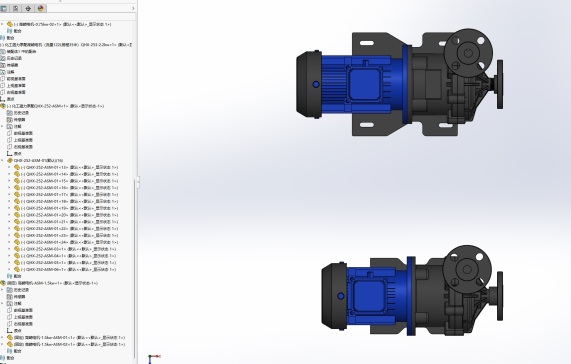Collapse the QHX-252-ASM-01 pattern folder
The image size is (571, 364).
pos(2,161)
